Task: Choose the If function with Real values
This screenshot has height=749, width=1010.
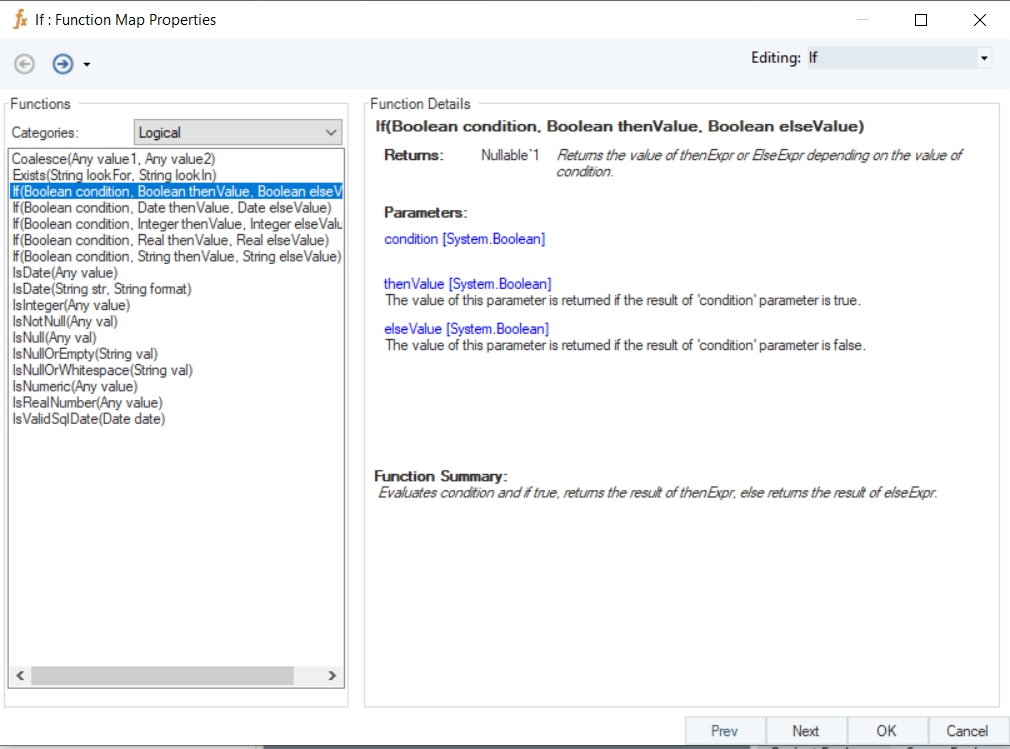Action: (x=169, y=240)
